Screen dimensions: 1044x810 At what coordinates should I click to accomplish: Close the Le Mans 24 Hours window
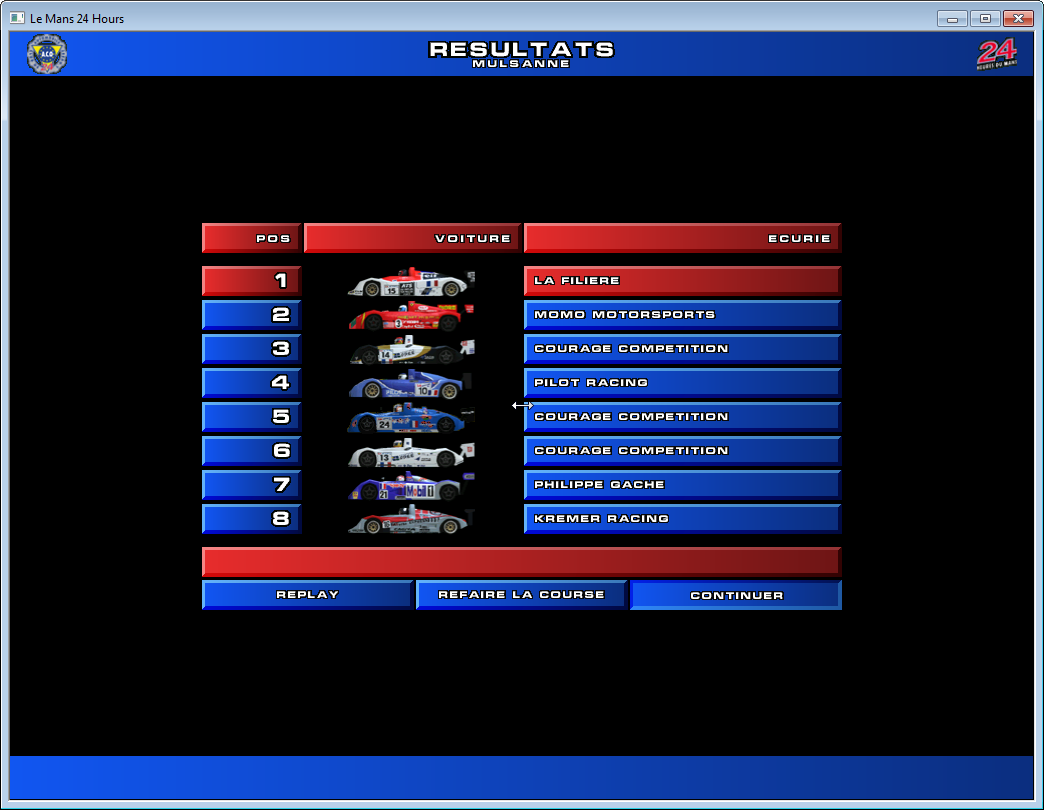point(1018,19)
